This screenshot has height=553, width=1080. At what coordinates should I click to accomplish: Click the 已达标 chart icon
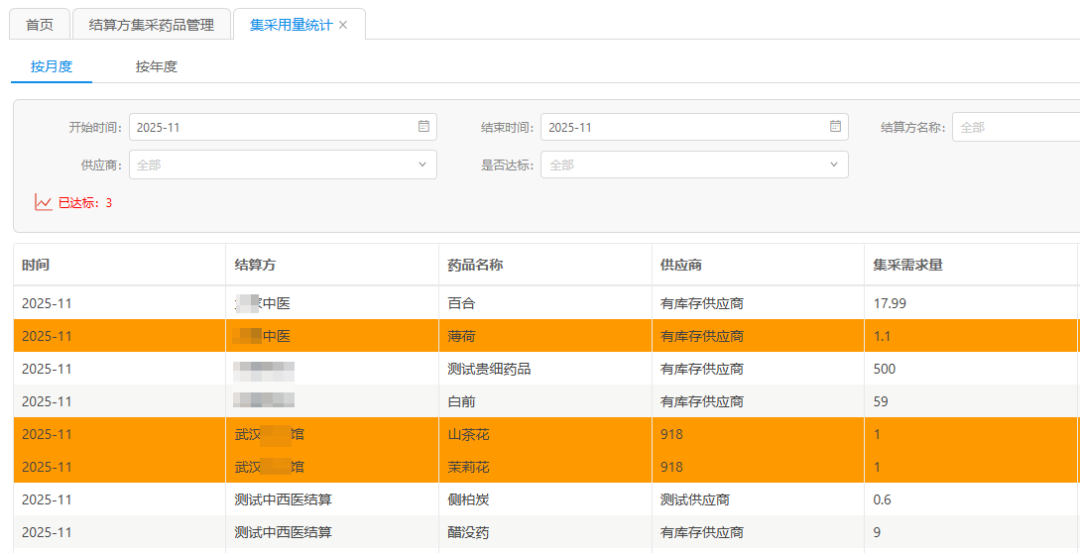(43, 203)
